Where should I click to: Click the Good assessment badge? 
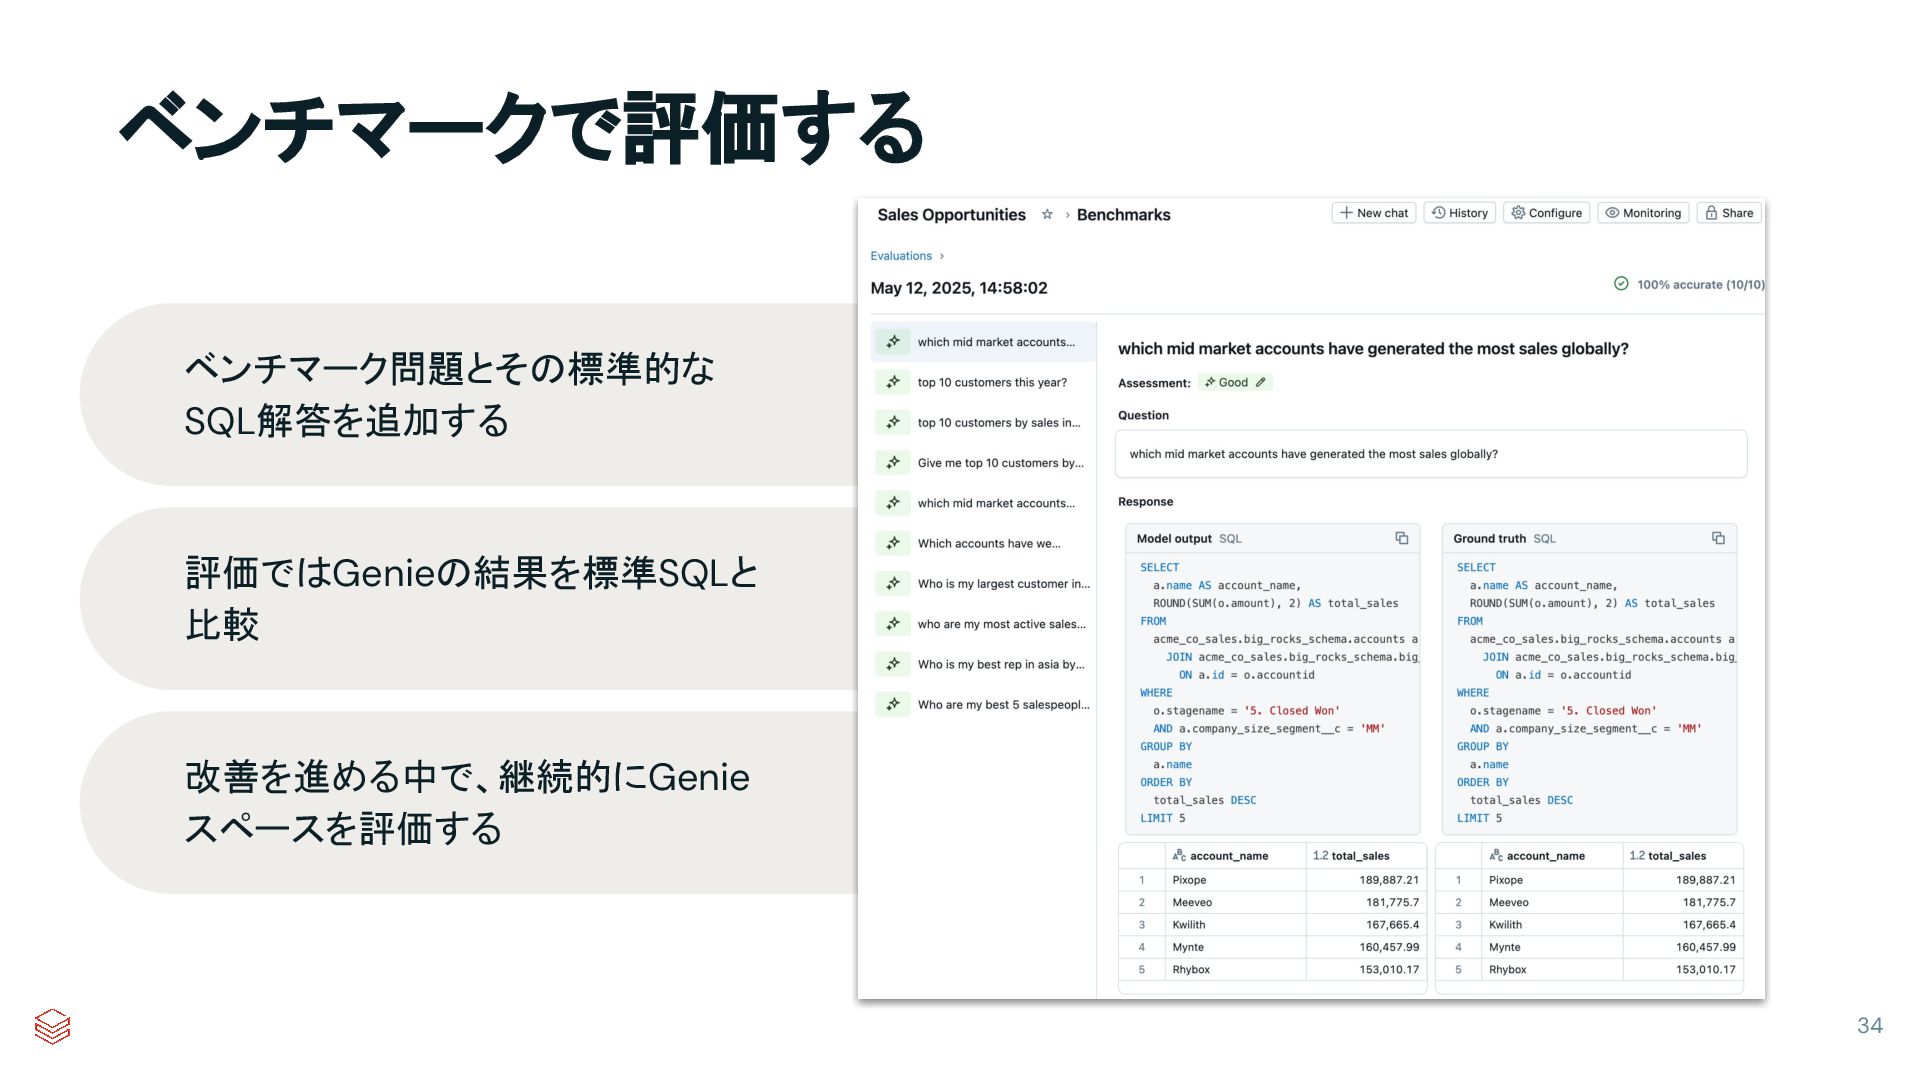(x=1235, y=382)
